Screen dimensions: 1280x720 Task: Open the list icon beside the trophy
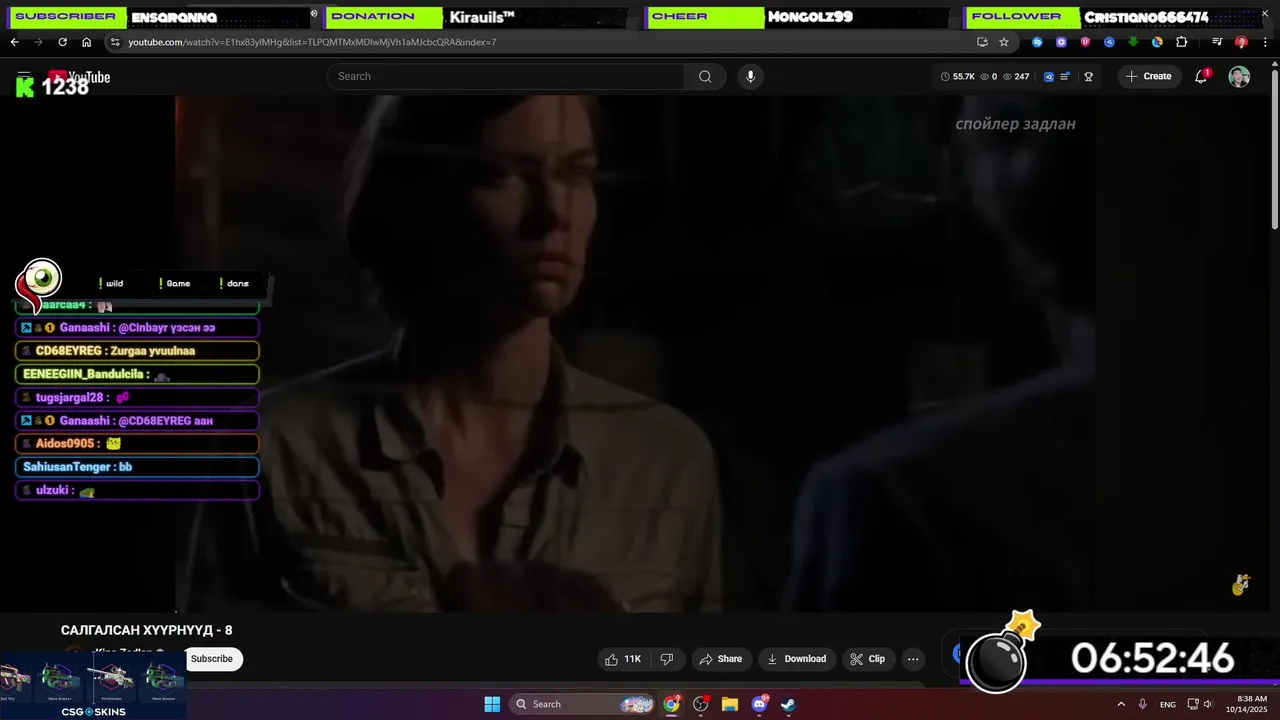click(x=1065, y=76)
